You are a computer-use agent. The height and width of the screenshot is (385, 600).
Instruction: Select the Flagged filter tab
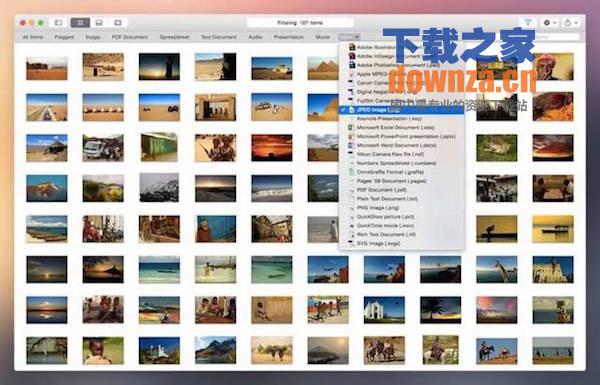(64, 37)
